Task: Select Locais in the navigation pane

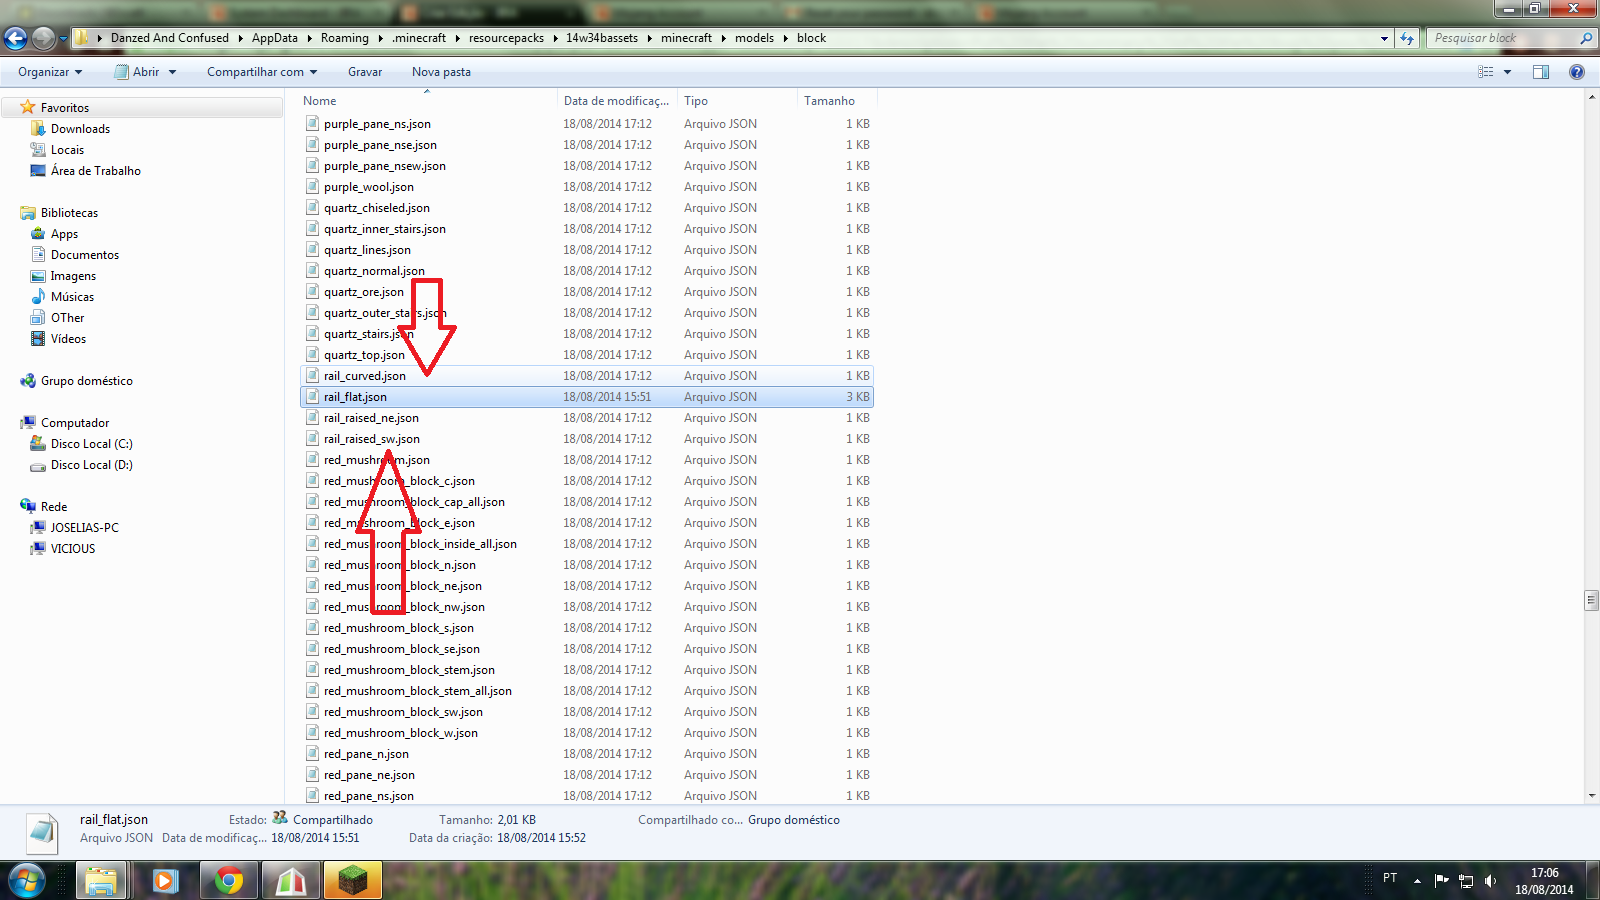Action: (67, 150)
